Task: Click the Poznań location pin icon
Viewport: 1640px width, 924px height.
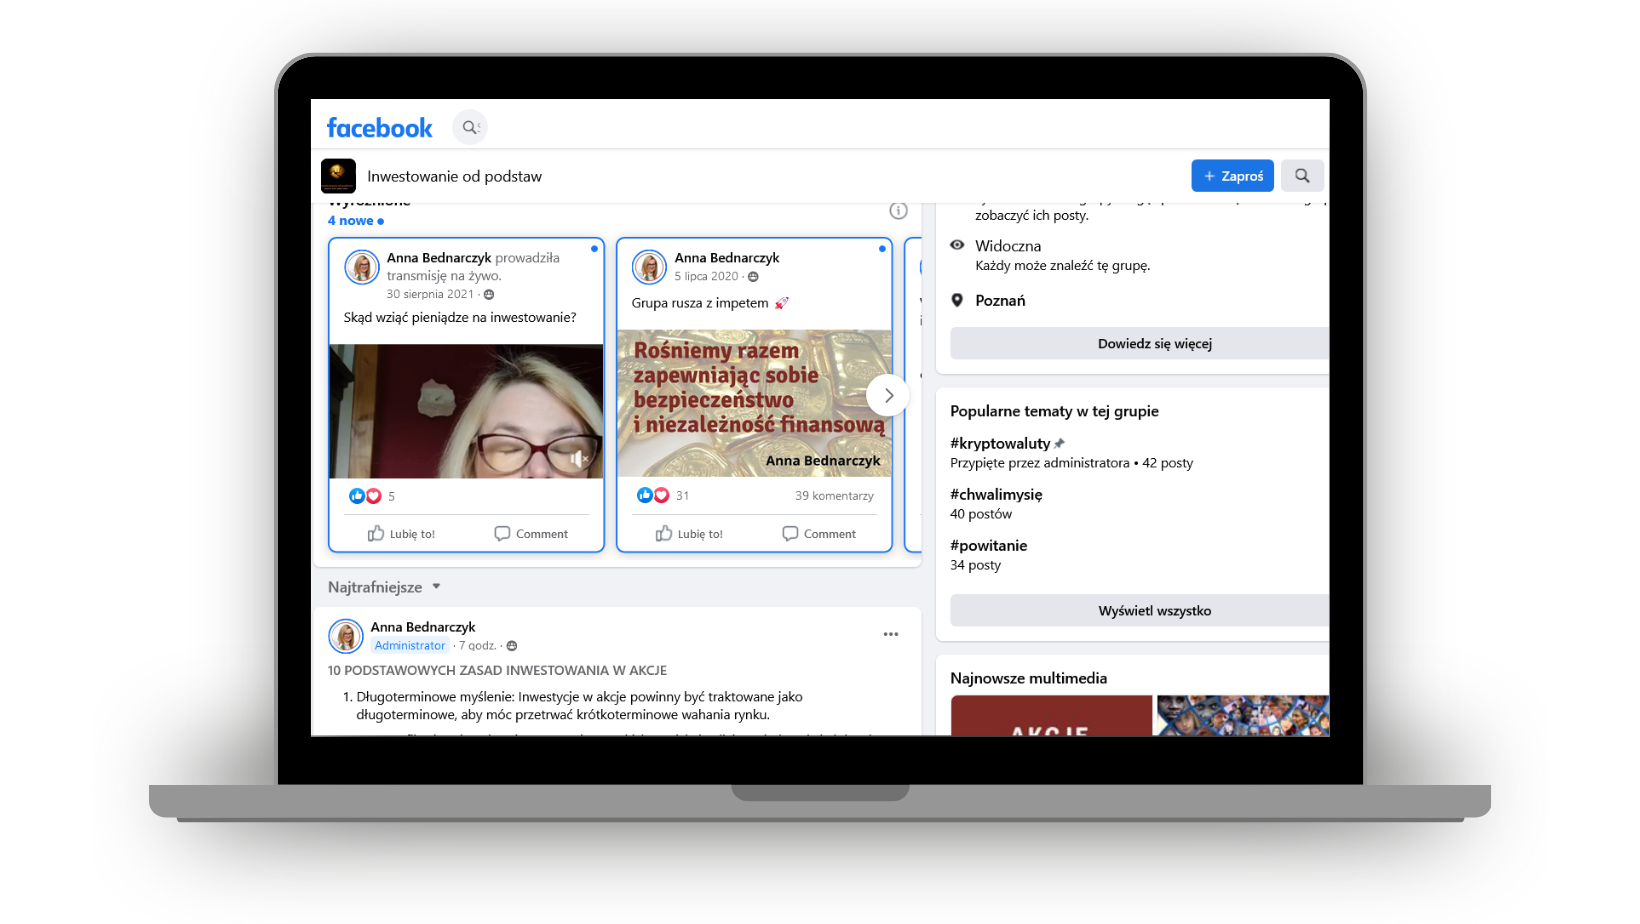Action: point(957,300)
